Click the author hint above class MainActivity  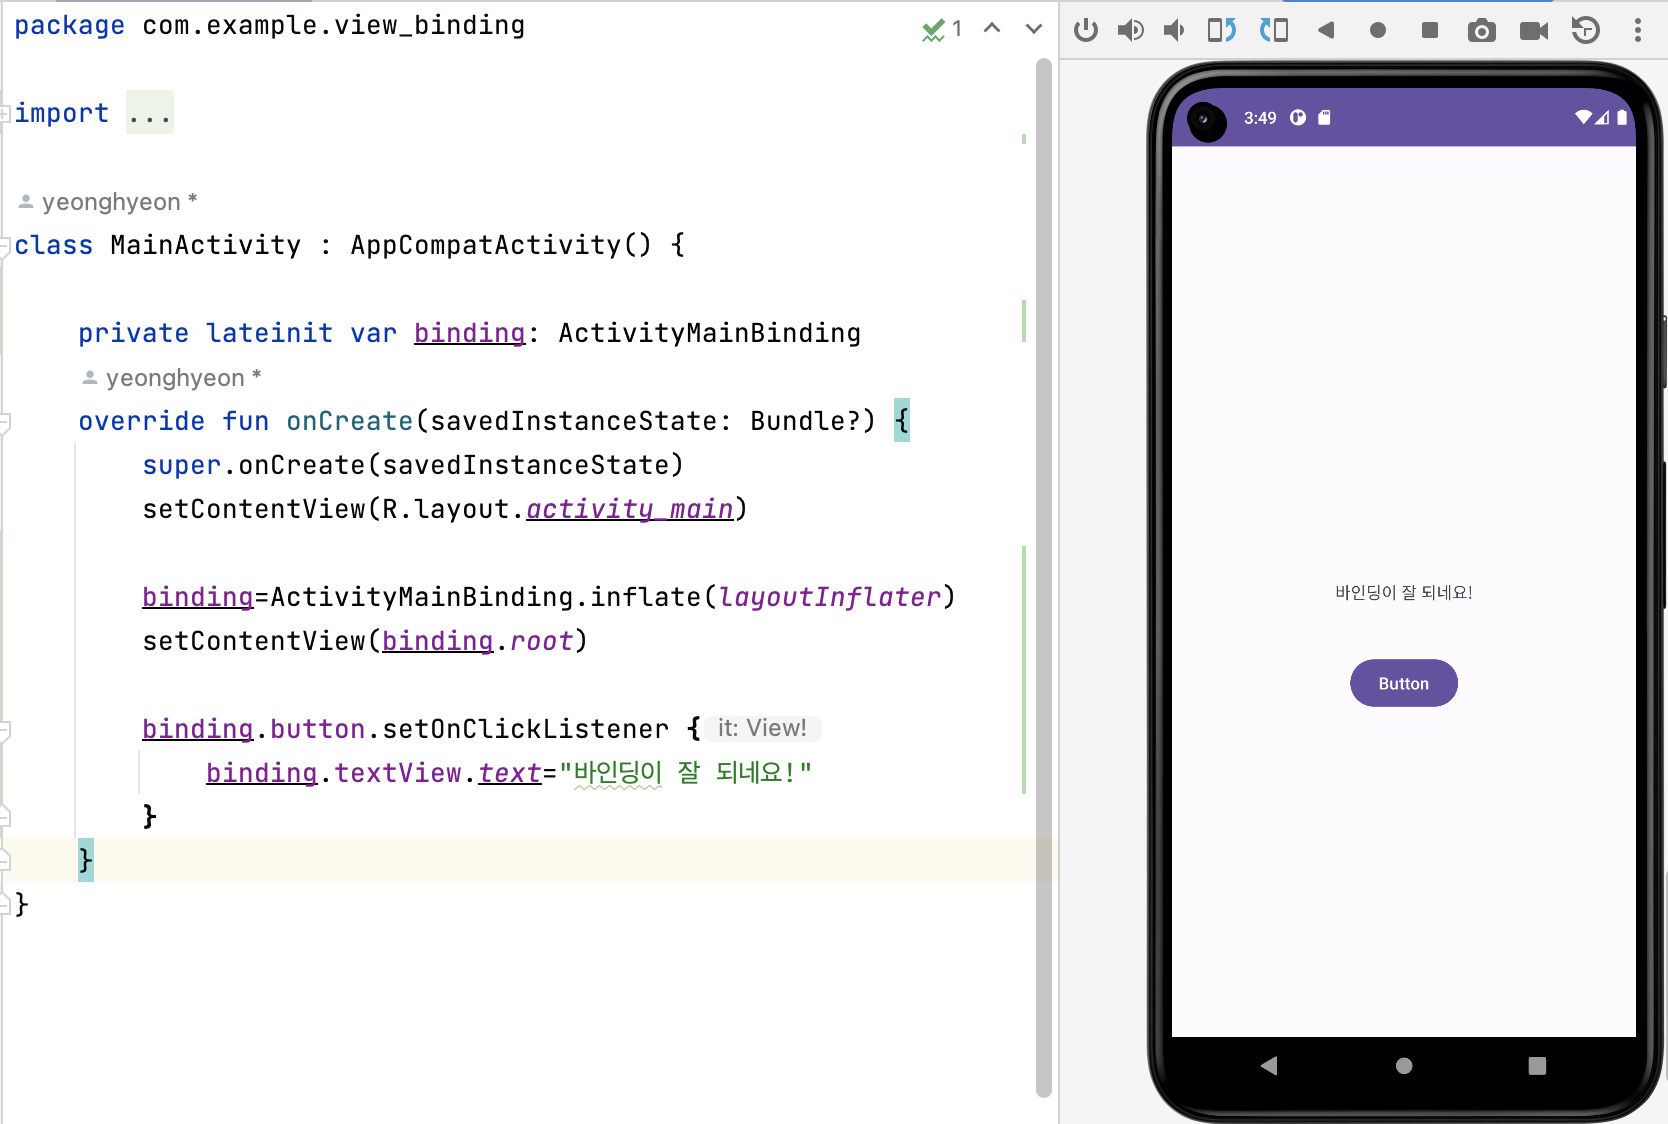click(x=108, y=202)
